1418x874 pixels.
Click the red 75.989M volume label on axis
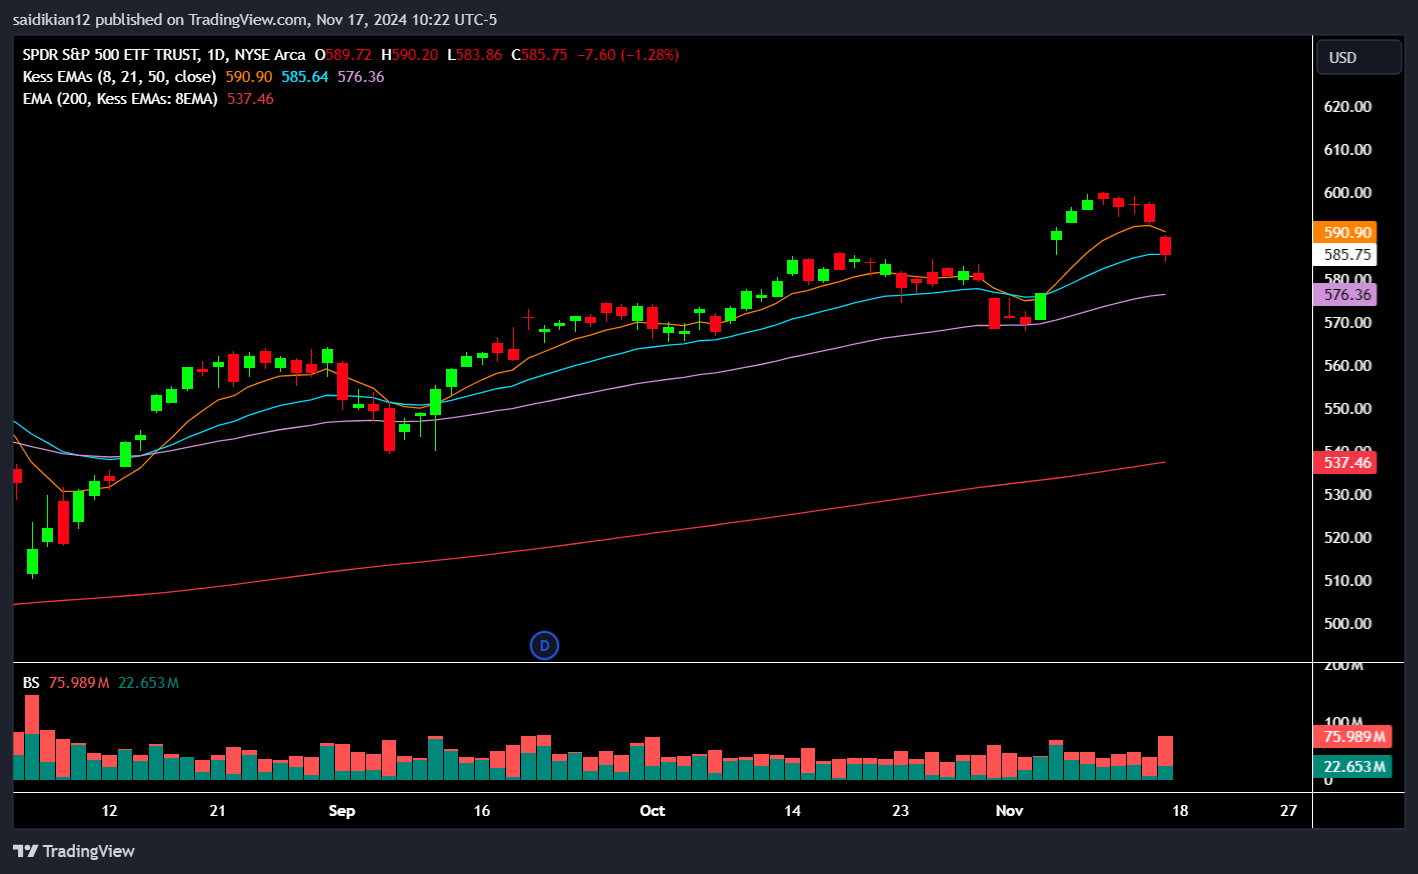point(1353,736)
